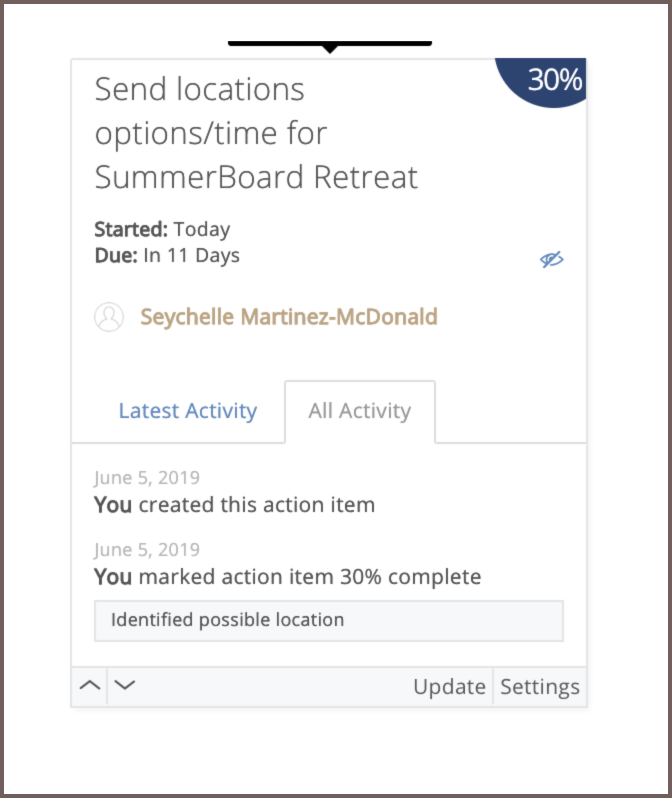Click the bold 'You' in created entry
The image size is (672, 798).
click(x=113, y=505)
